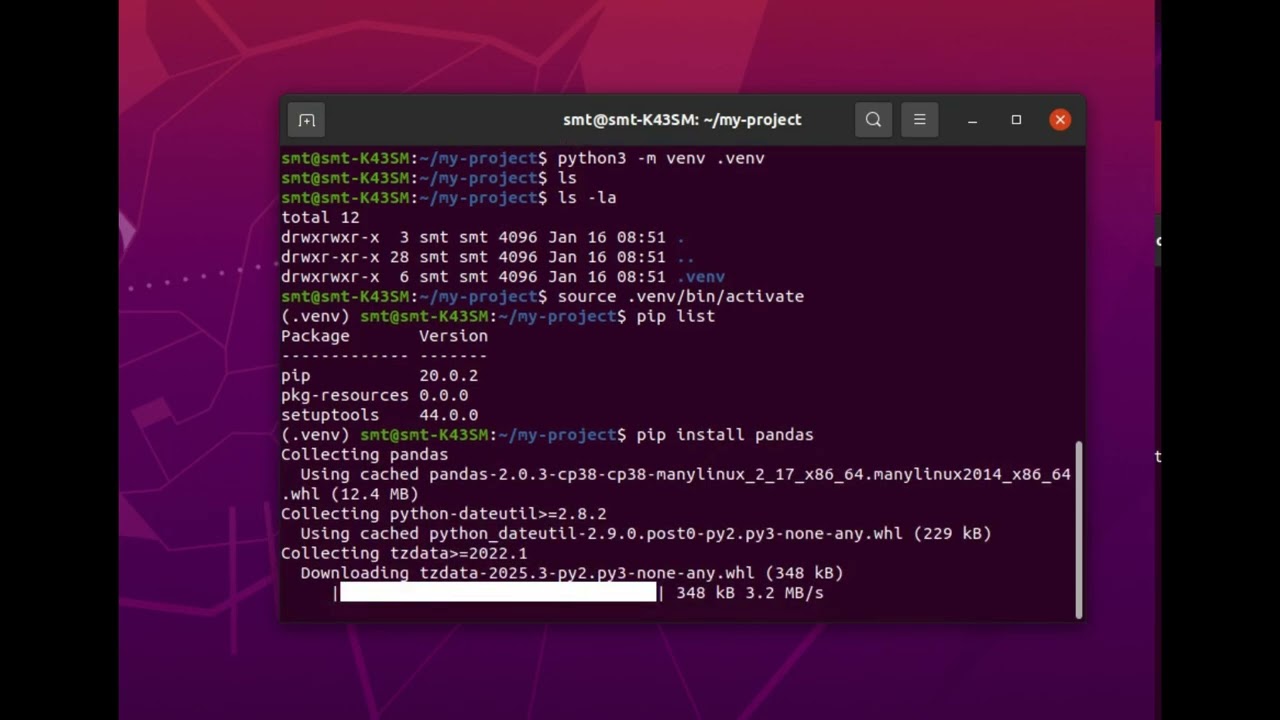The width and height of the screenshot is (1280, 720).
Task: Open the terminal search
Action: [x=873, y=120]
